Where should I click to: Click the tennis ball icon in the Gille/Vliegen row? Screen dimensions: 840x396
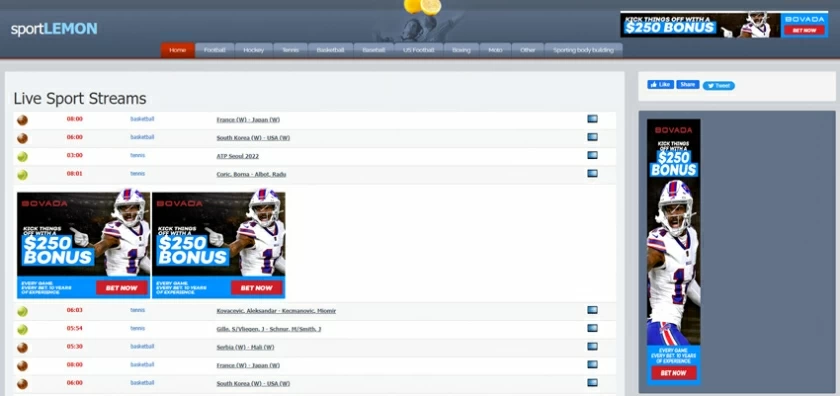[22, 329]
